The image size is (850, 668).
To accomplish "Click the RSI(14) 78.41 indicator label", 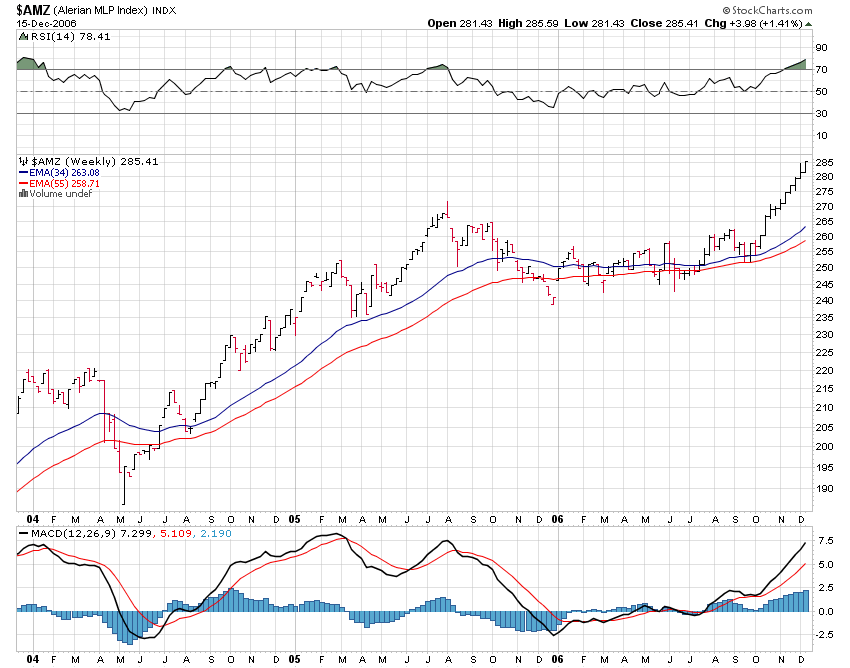I will pyautogui.click(x=70, y=36).
